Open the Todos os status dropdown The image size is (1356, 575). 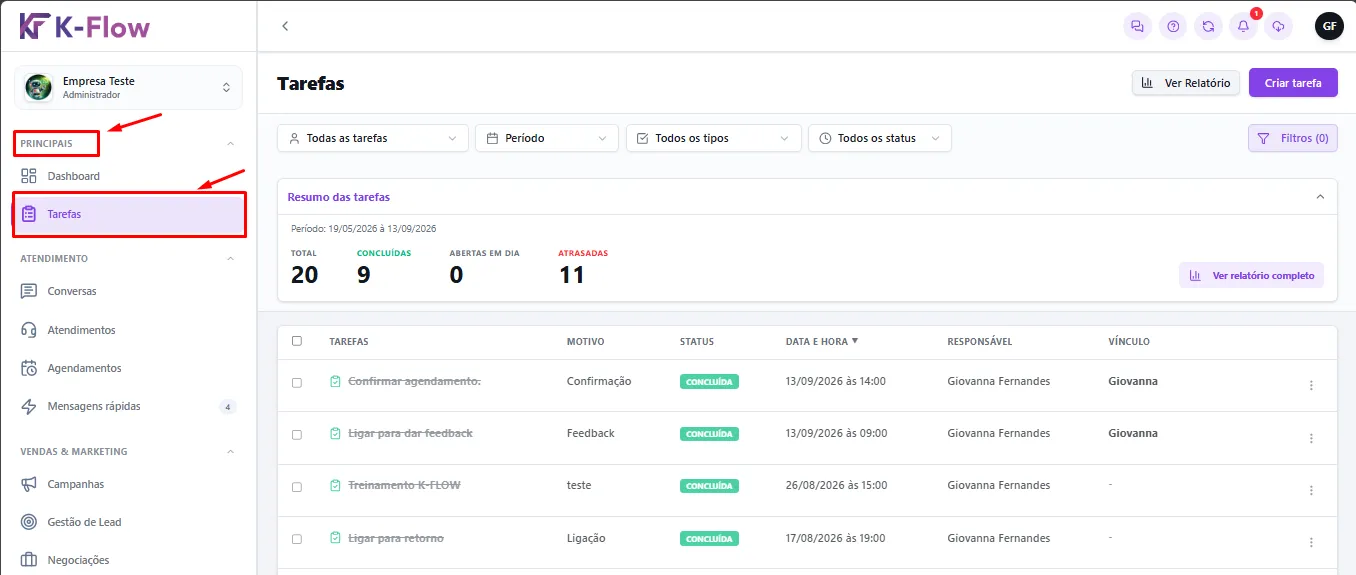[x=880, y=138]
